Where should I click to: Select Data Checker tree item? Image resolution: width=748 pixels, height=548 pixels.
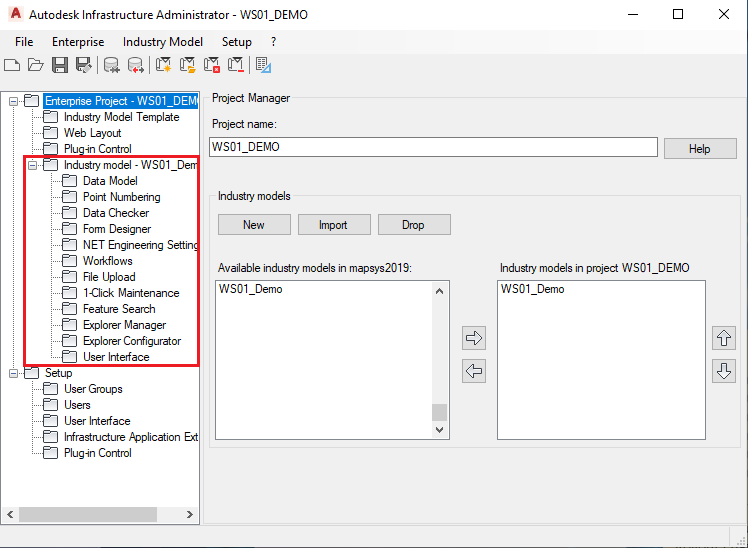click(x=116, y=213)
